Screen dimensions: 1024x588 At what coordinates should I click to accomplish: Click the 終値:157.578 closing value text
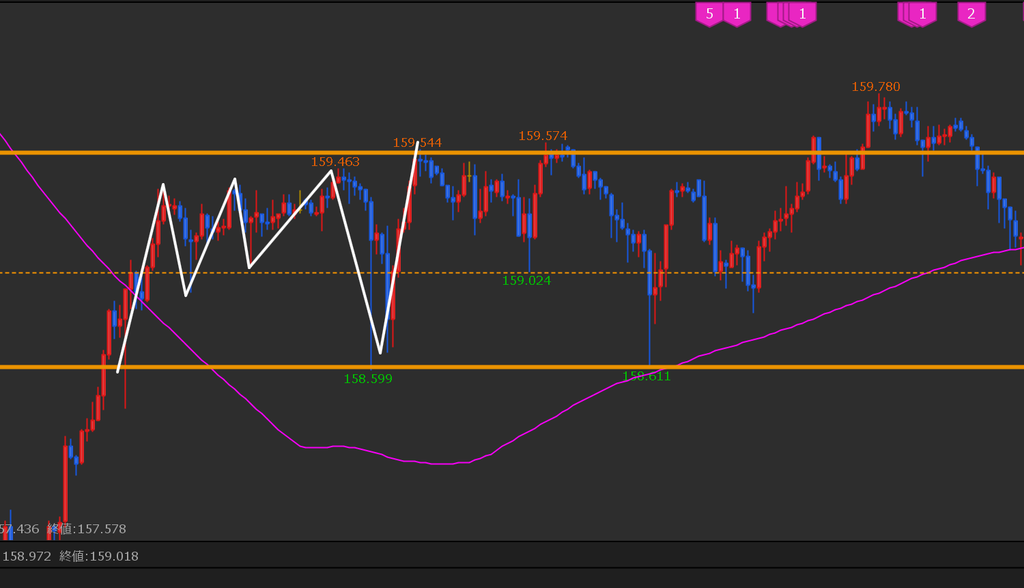87,529
